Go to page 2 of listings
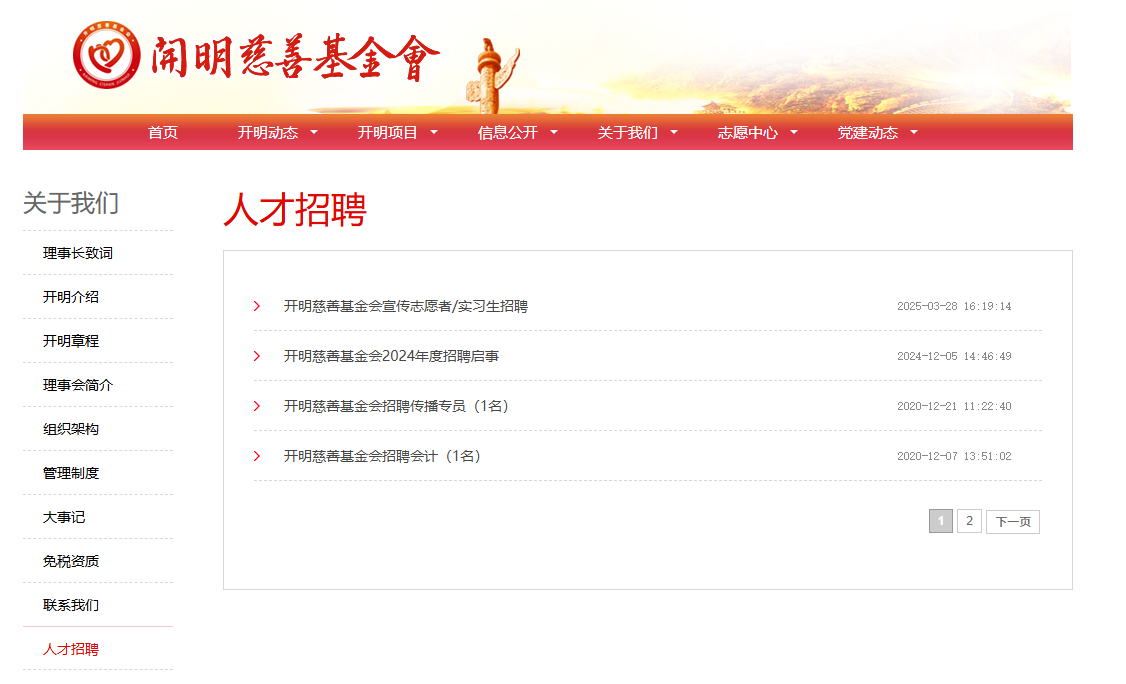1126x684 pixels. point(969,521)
